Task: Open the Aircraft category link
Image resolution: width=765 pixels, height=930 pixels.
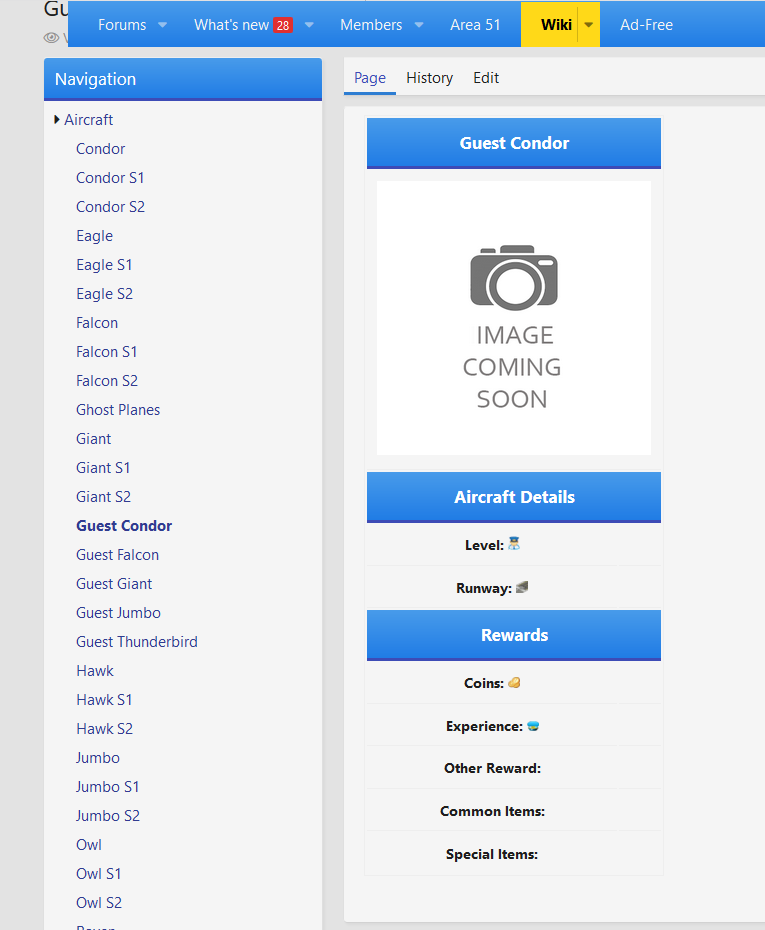Action: [88, 120]
